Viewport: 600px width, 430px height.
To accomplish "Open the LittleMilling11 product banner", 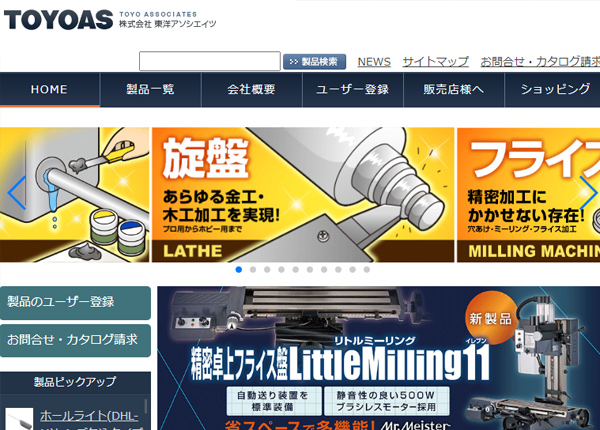I will click(378, 358).
